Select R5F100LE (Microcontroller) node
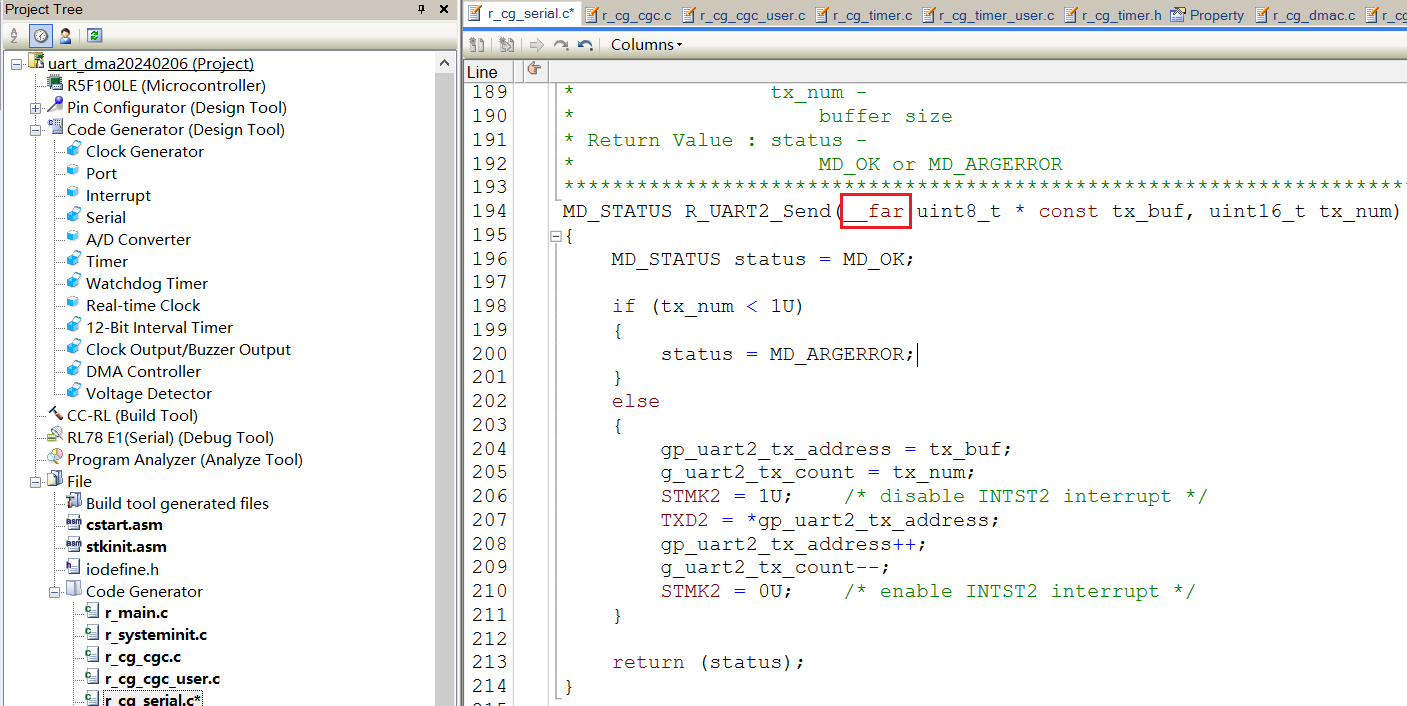1407x706 pixels. (166, 85)
